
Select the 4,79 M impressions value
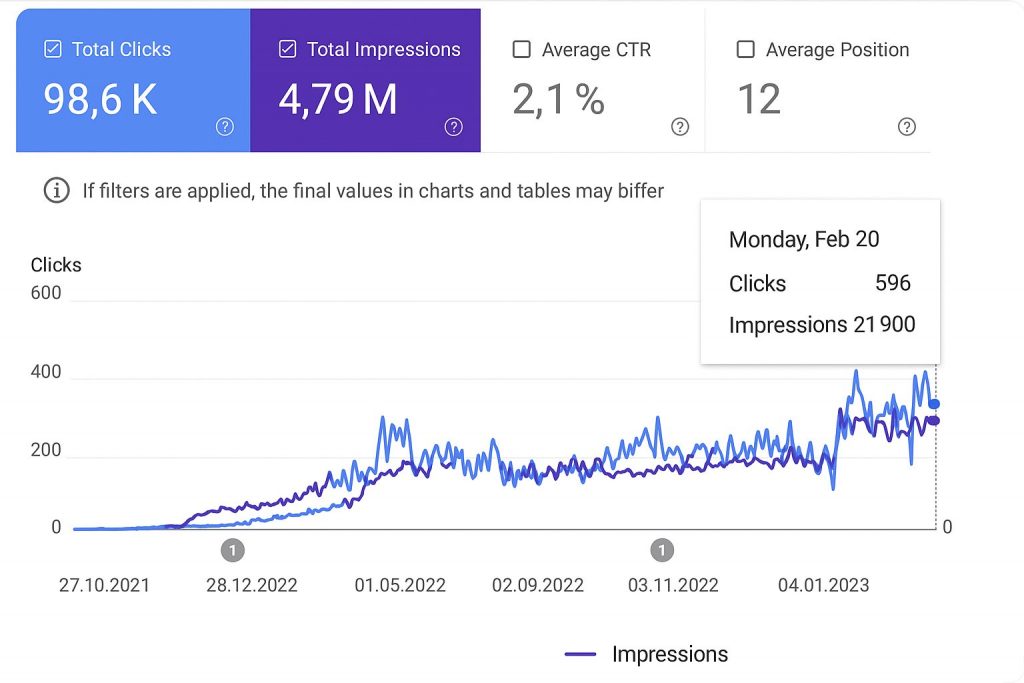point(337,99)
